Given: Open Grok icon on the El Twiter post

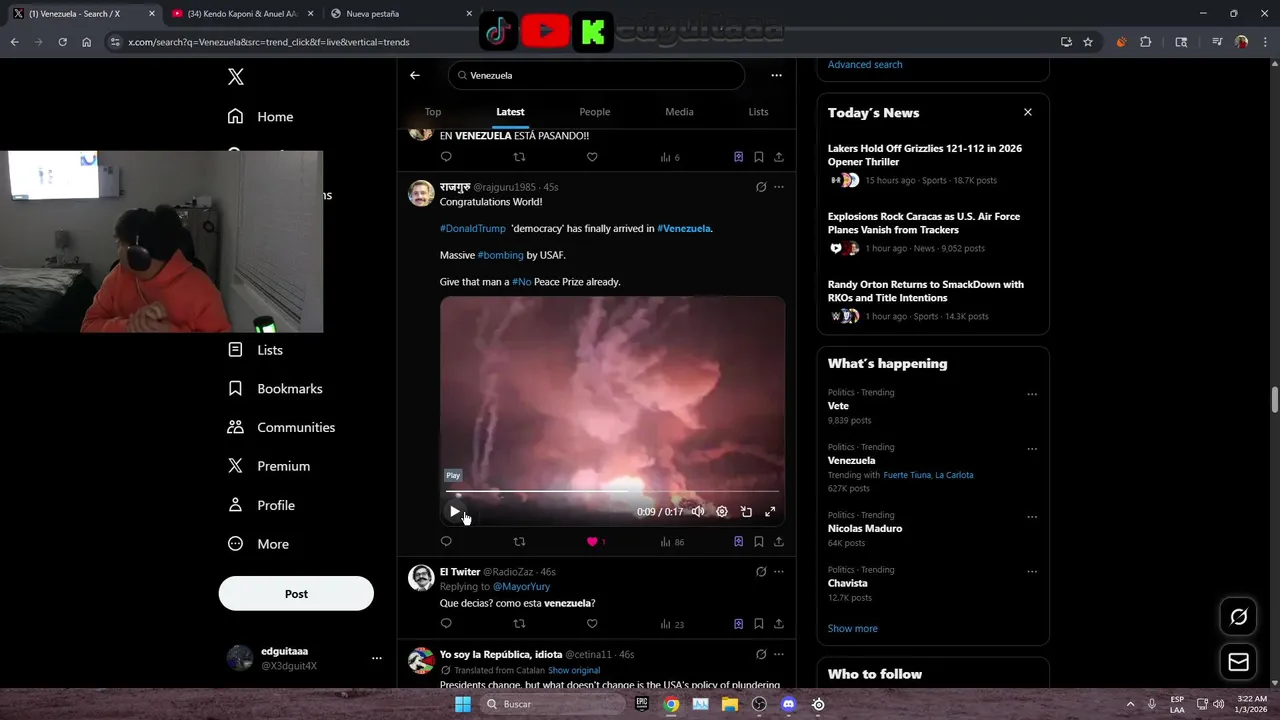Looking at the screenshot, I should coord(761,572).
